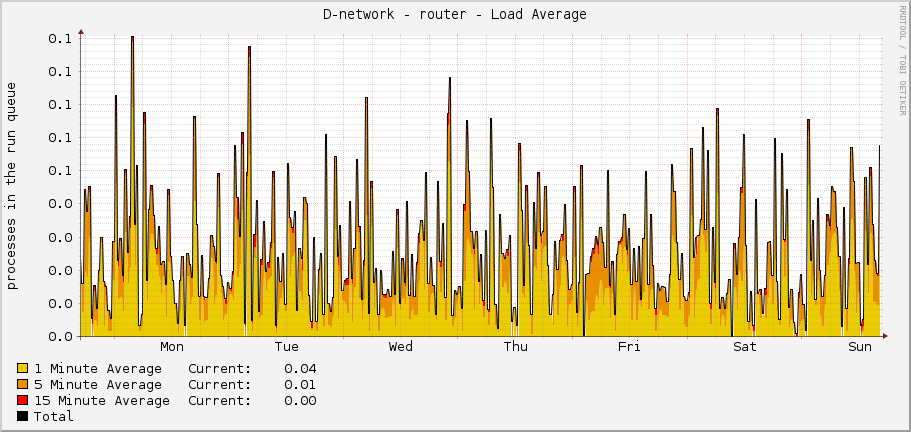Select the Mon label on the time axis
The height and width of the screenshot is (432, 911).
tap(172, 347)
